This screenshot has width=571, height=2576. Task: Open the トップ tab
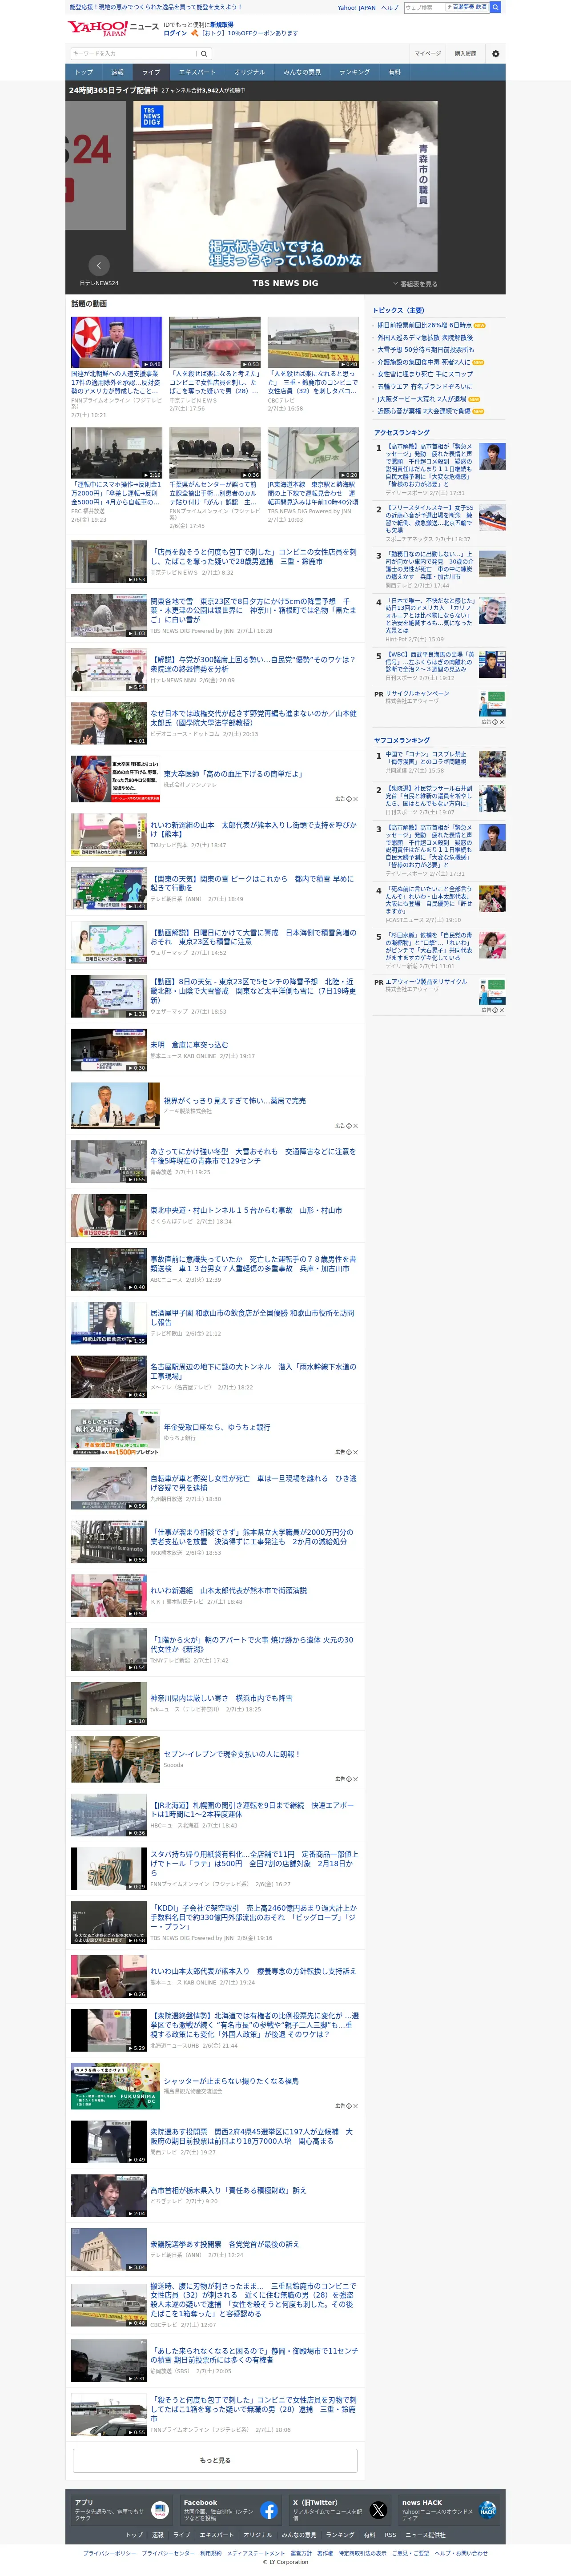[84, 72]
